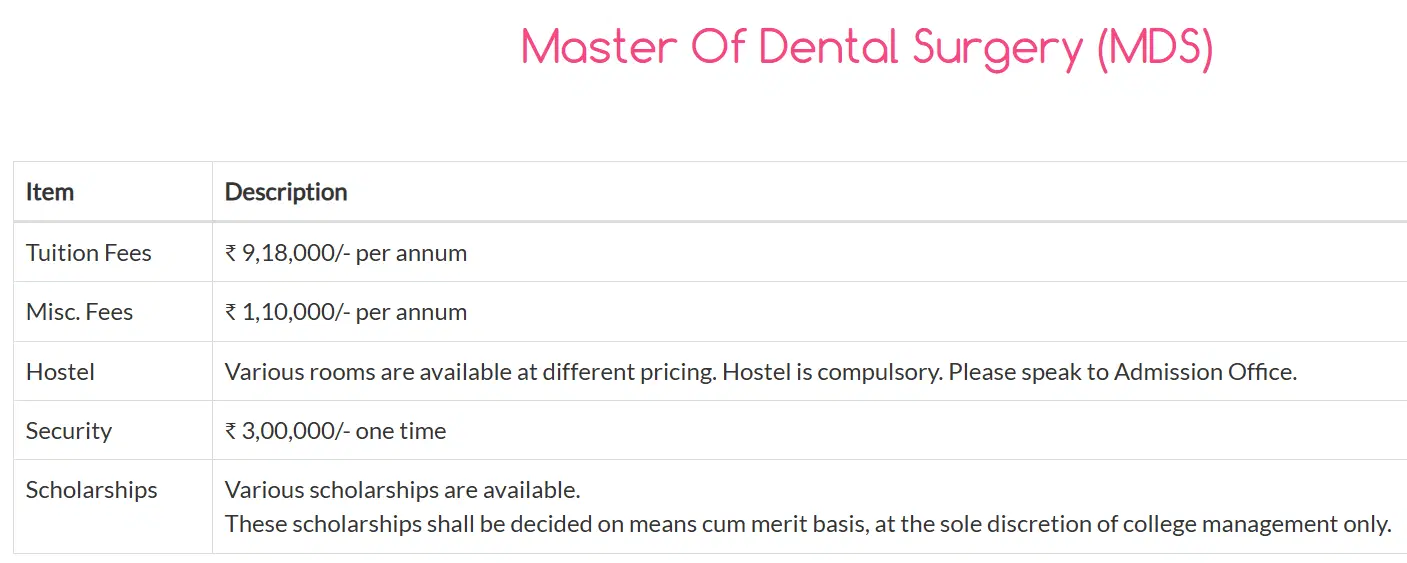Click the Scholarships row label
The height and width of the screenshot is (563, 1407).
(92, 490)
